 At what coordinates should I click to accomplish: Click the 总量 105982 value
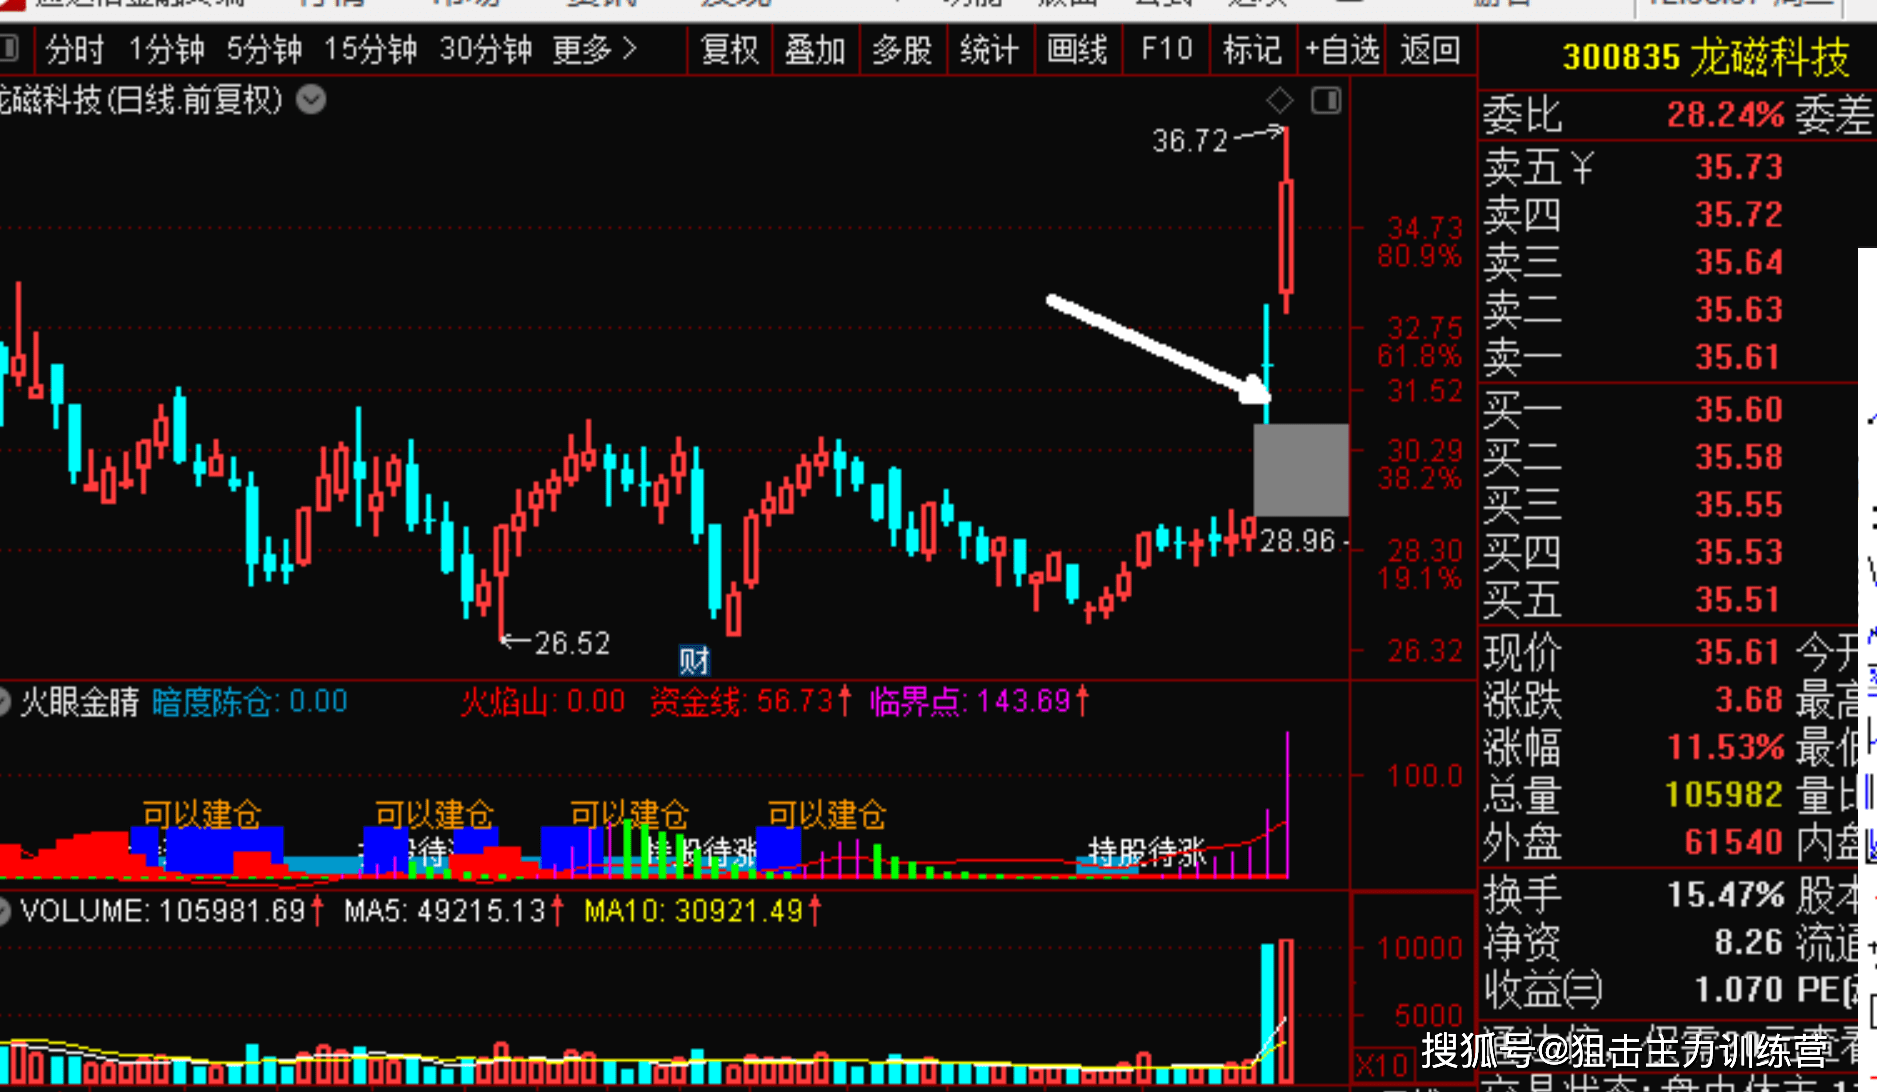1724,794
